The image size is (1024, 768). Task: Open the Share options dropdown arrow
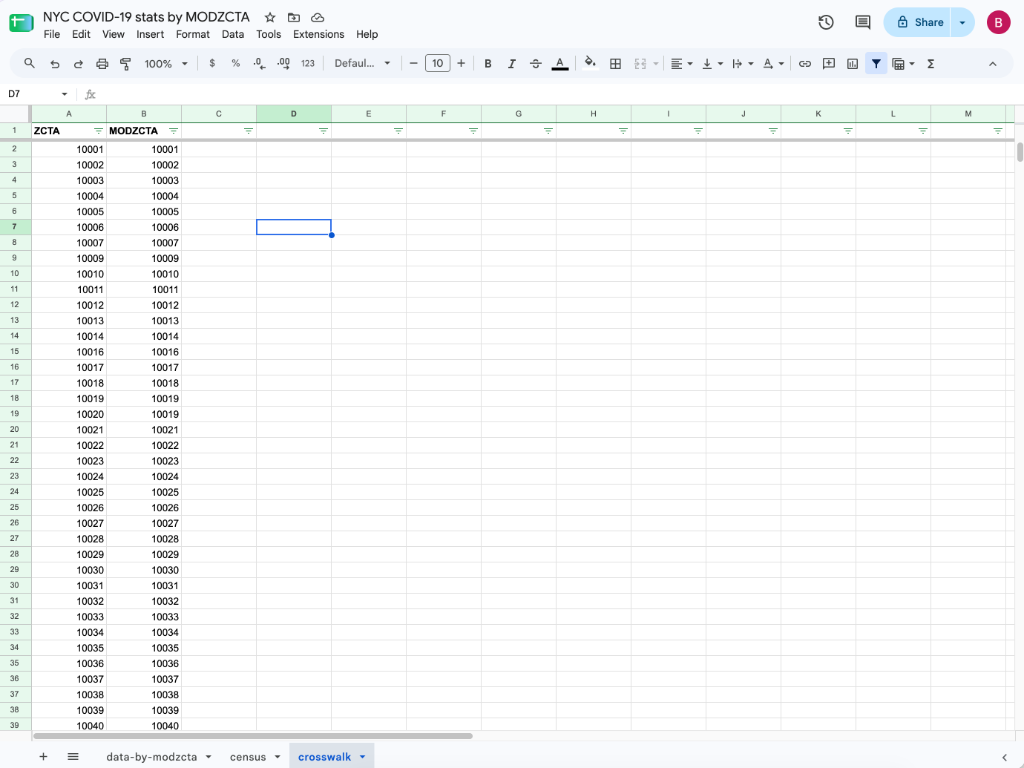963,22
